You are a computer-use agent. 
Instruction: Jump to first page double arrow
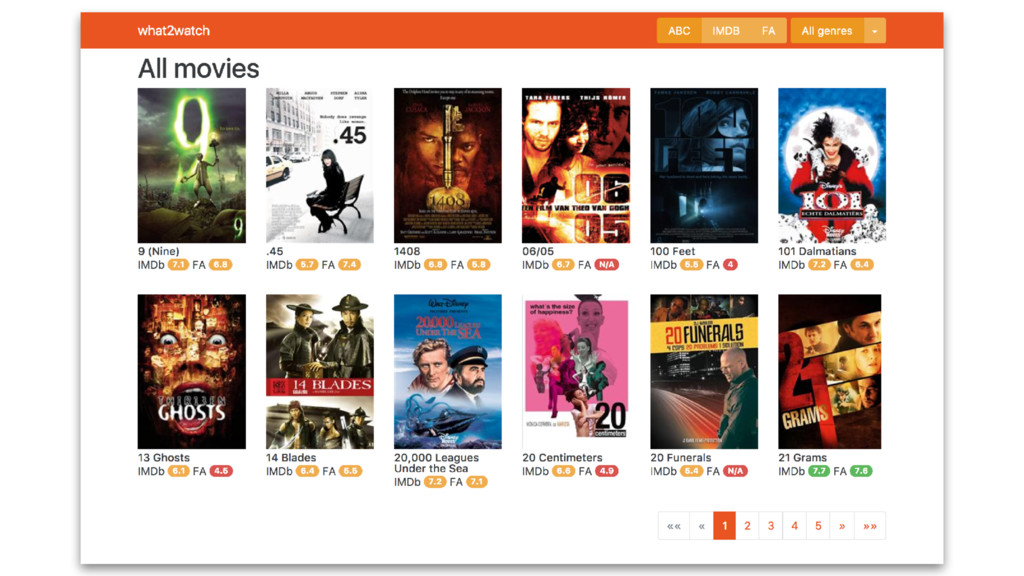click(x=674, y=526)
